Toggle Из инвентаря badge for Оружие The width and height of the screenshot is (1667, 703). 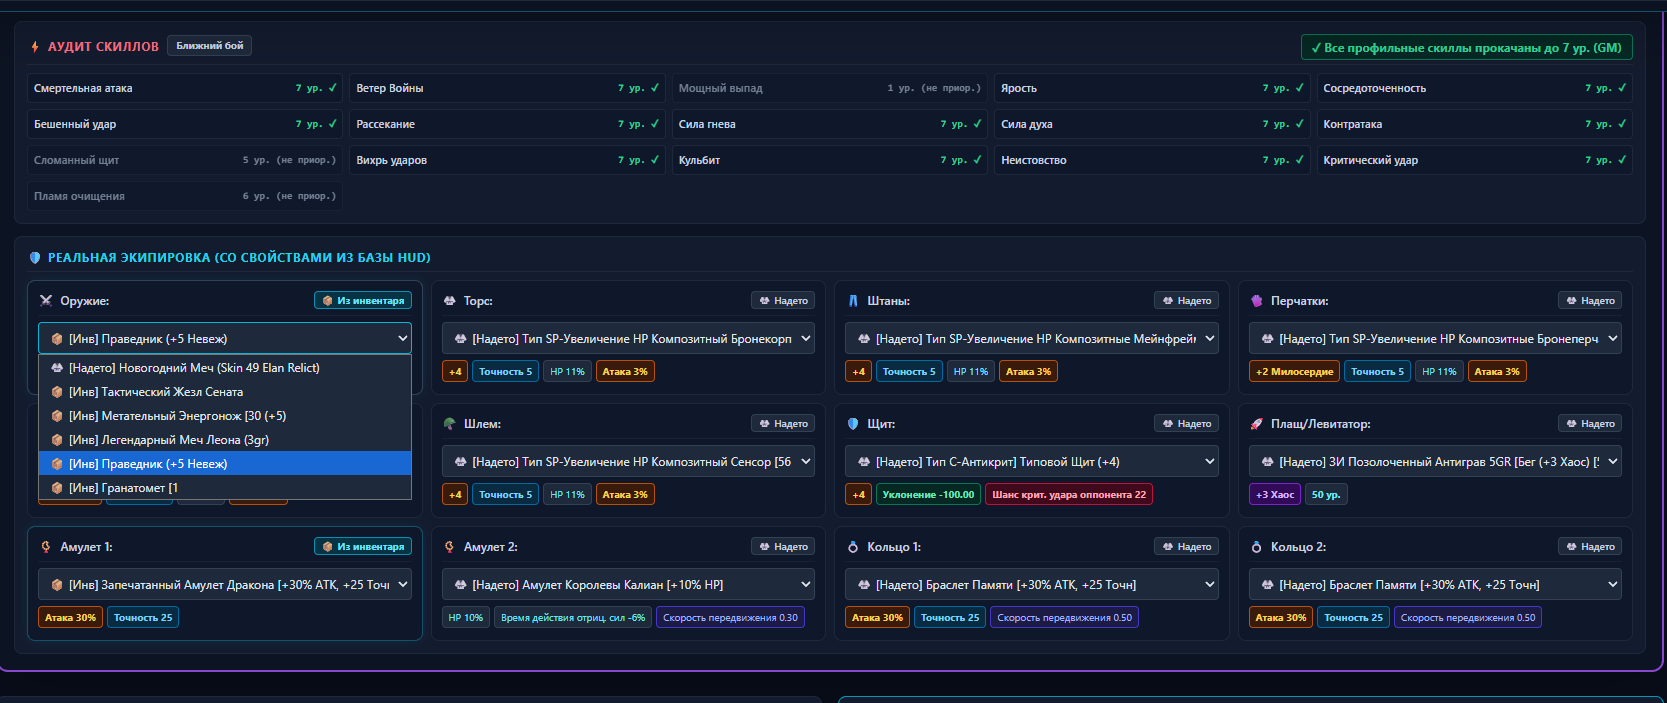(x=363, y=301)
